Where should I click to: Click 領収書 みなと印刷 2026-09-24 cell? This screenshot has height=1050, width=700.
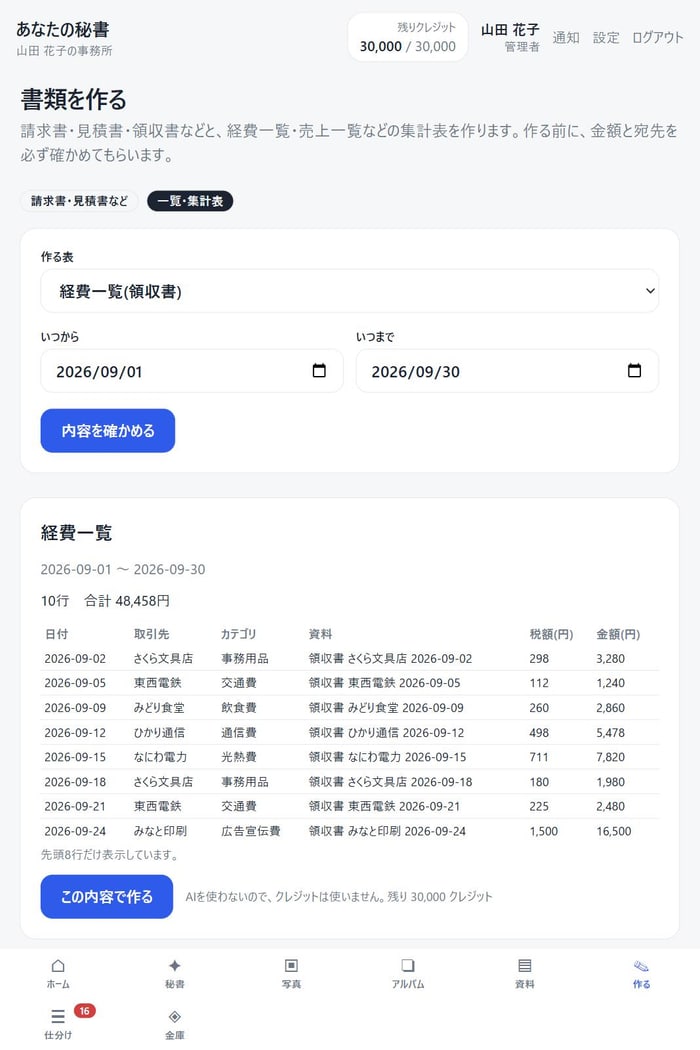(387, 831)
